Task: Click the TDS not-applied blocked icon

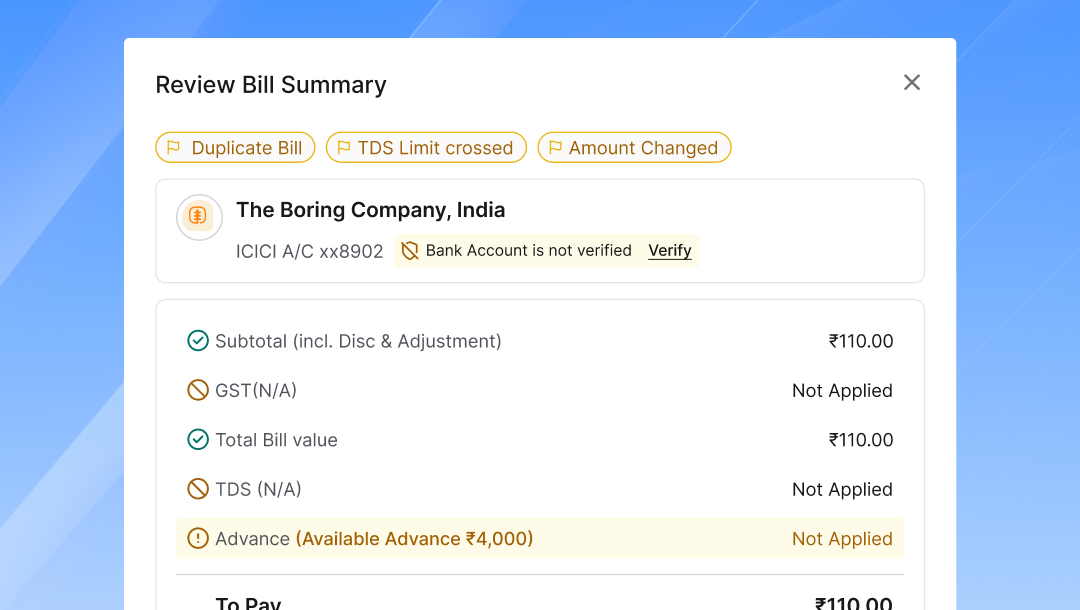Action: [x=198, y=489]
